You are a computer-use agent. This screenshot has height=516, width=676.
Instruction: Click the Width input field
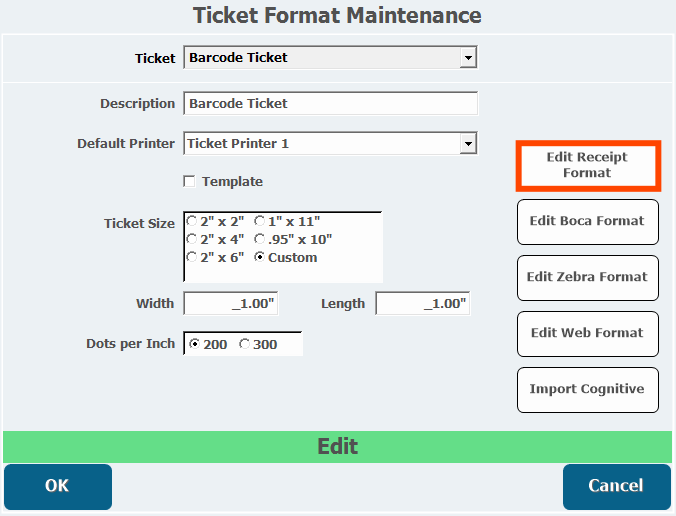(x=231, y=303)
